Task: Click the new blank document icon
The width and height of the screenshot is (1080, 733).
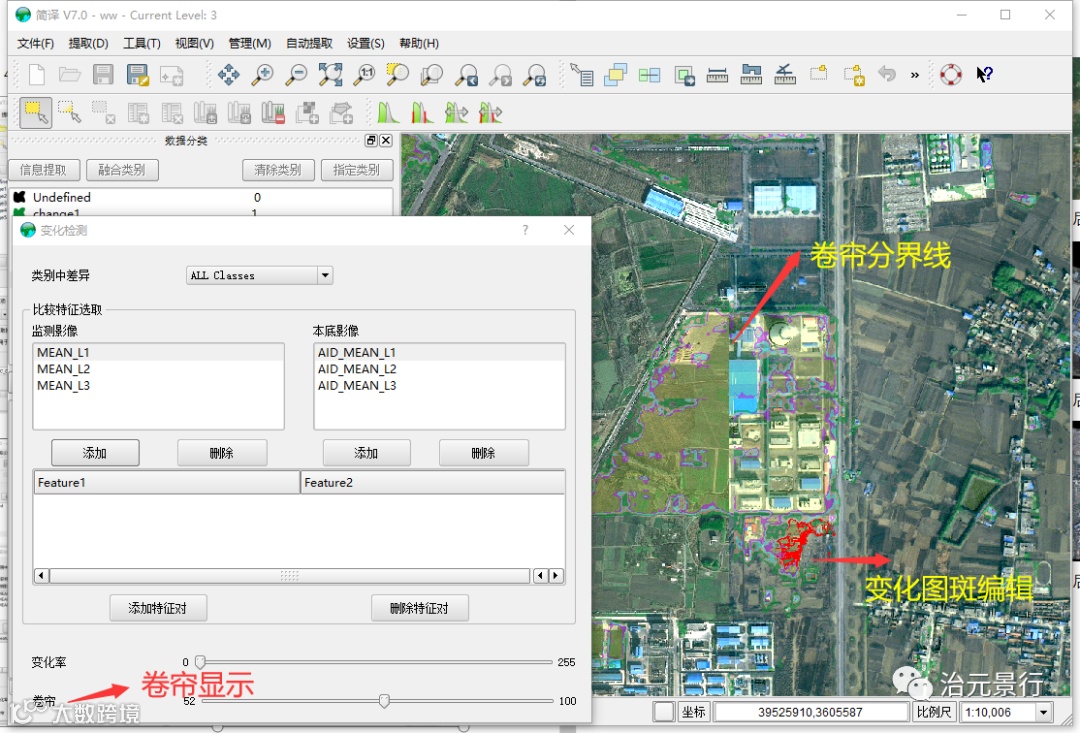Action: click(36, 75)
